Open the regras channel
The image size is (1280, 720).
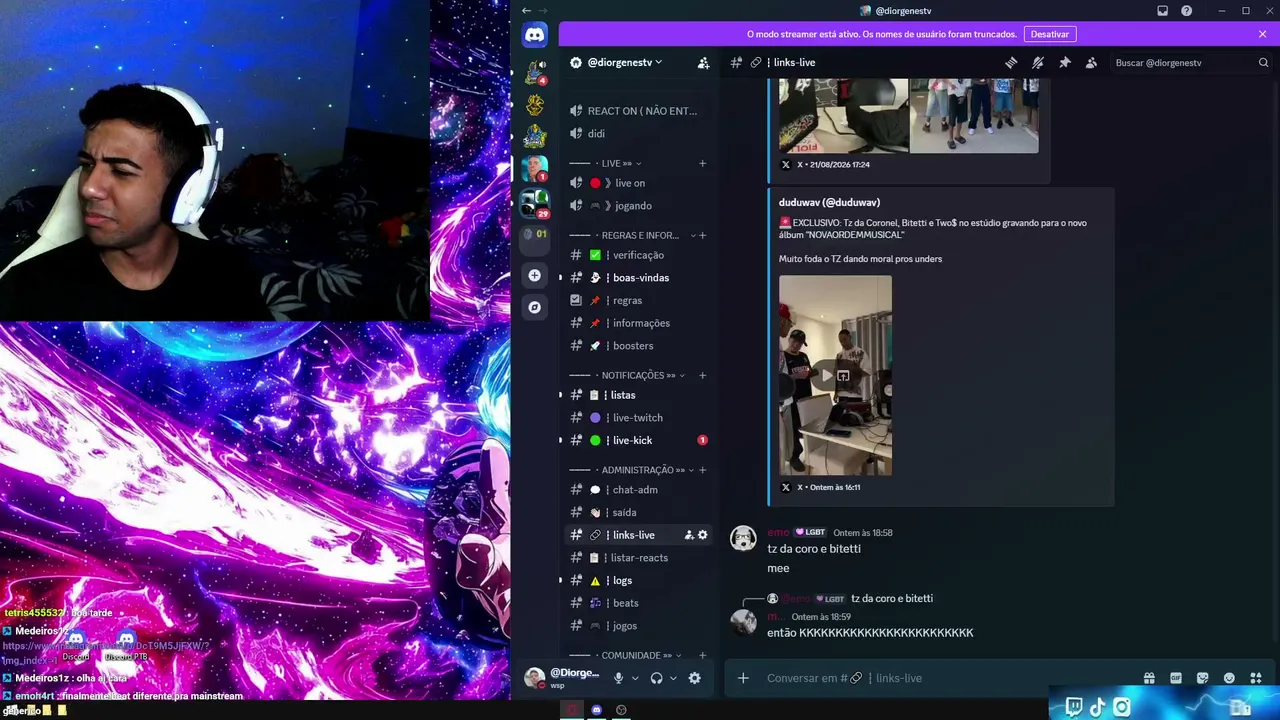638,300
